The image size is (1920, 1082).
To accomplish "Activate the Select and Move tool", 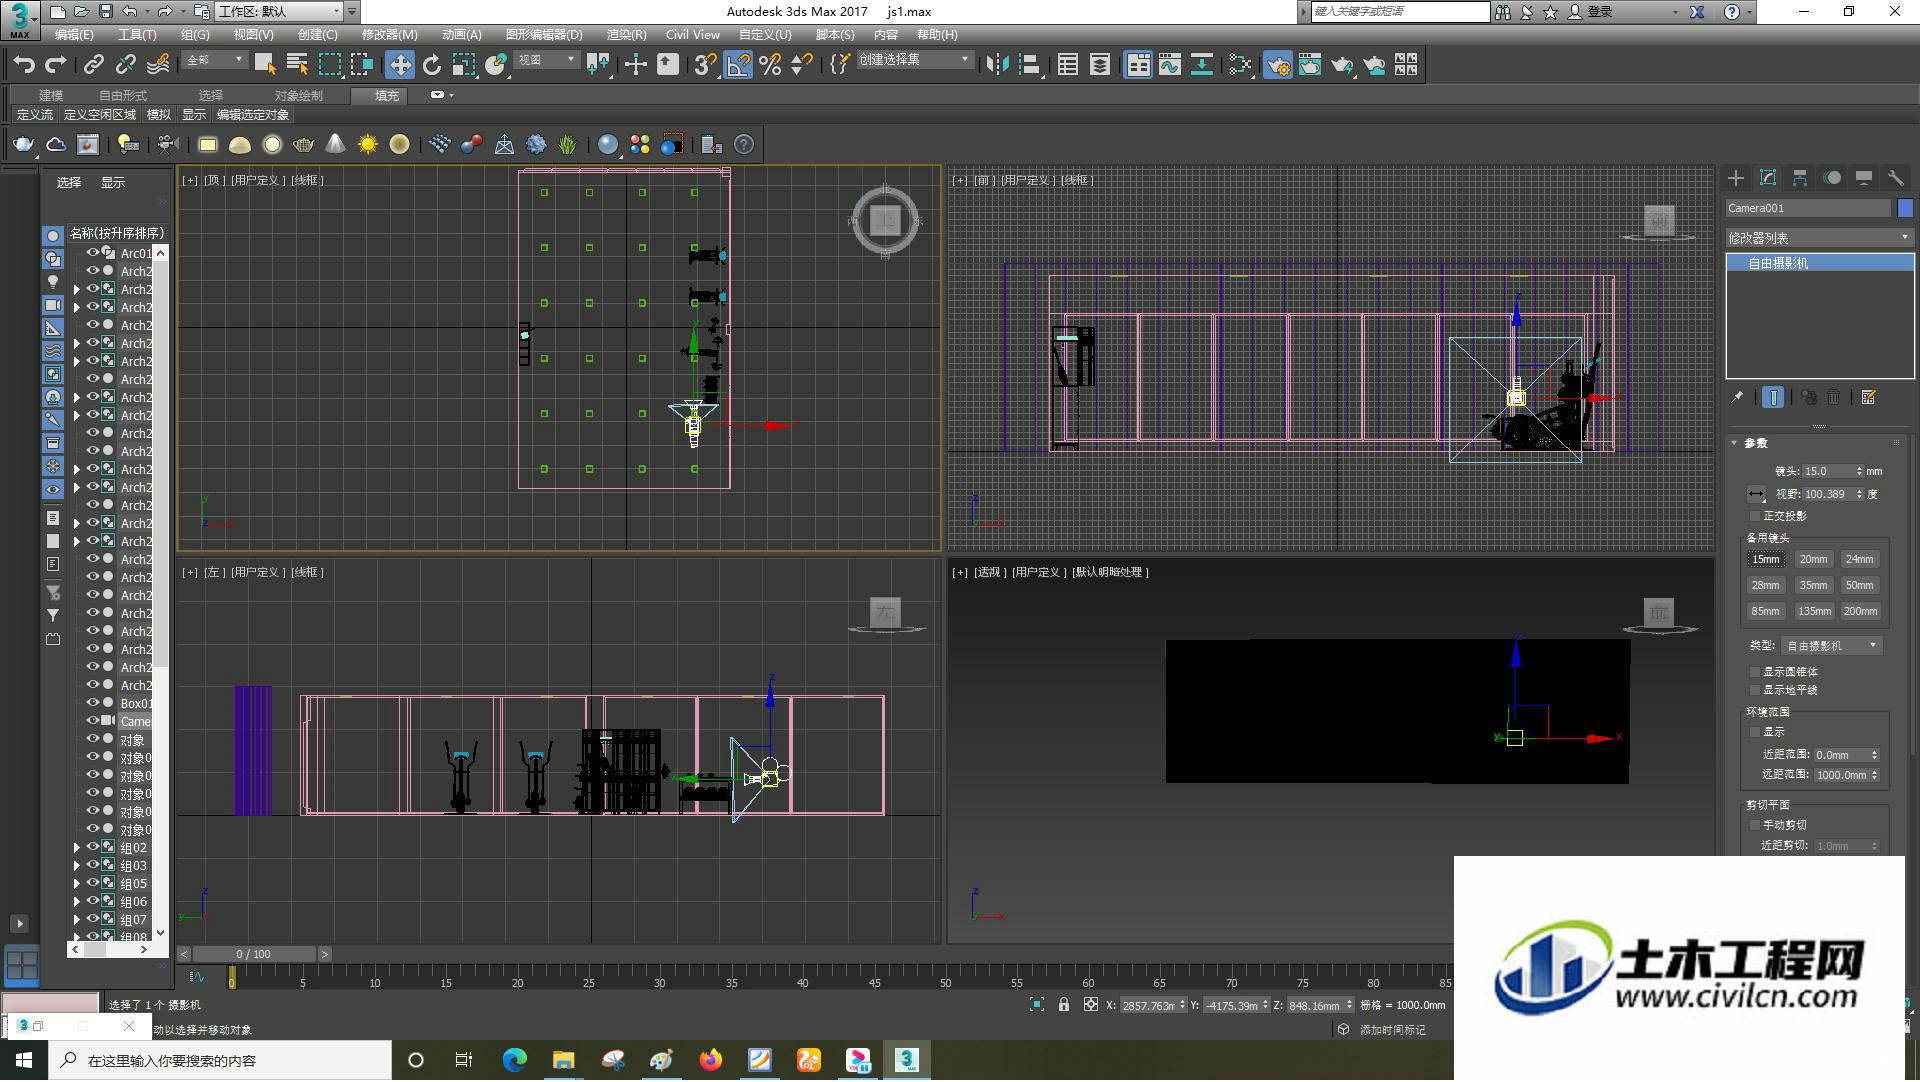I will [x=400, y=65].
